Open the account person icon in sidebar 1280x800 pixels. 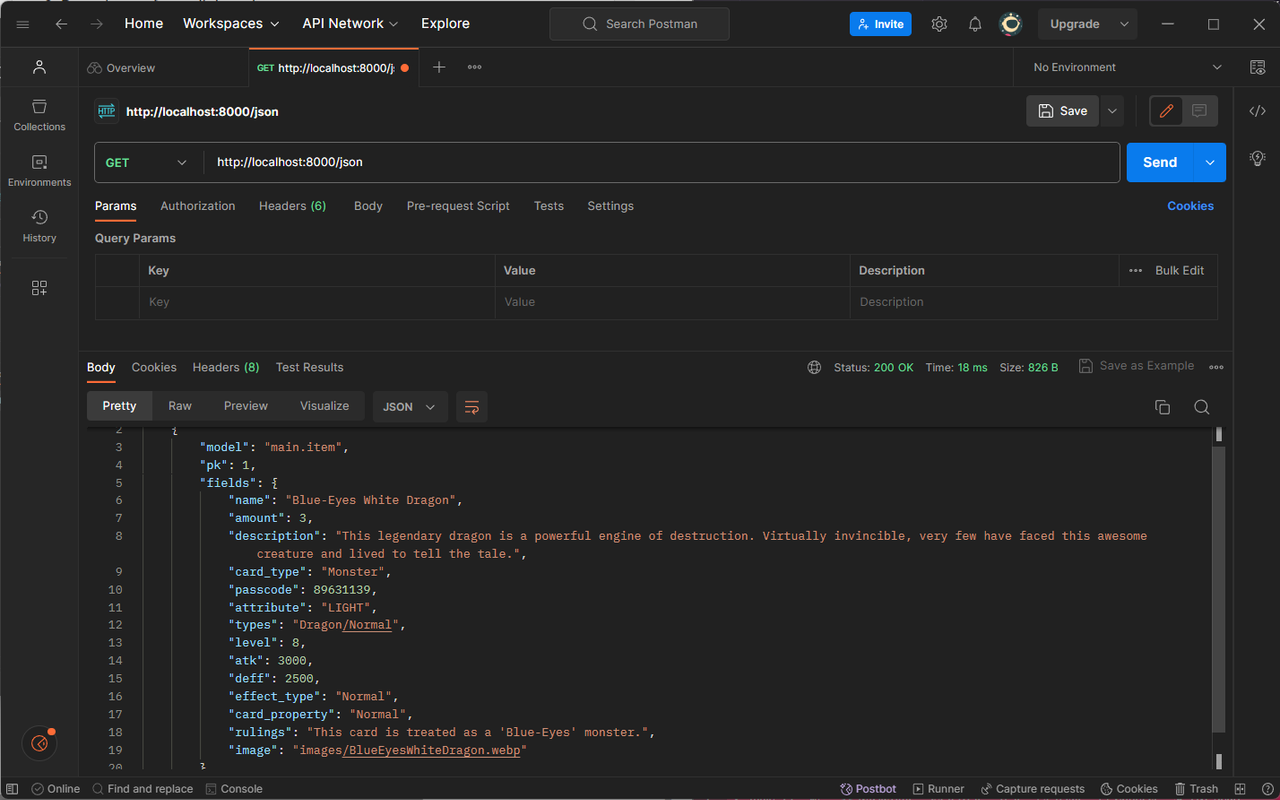[39, 67]
